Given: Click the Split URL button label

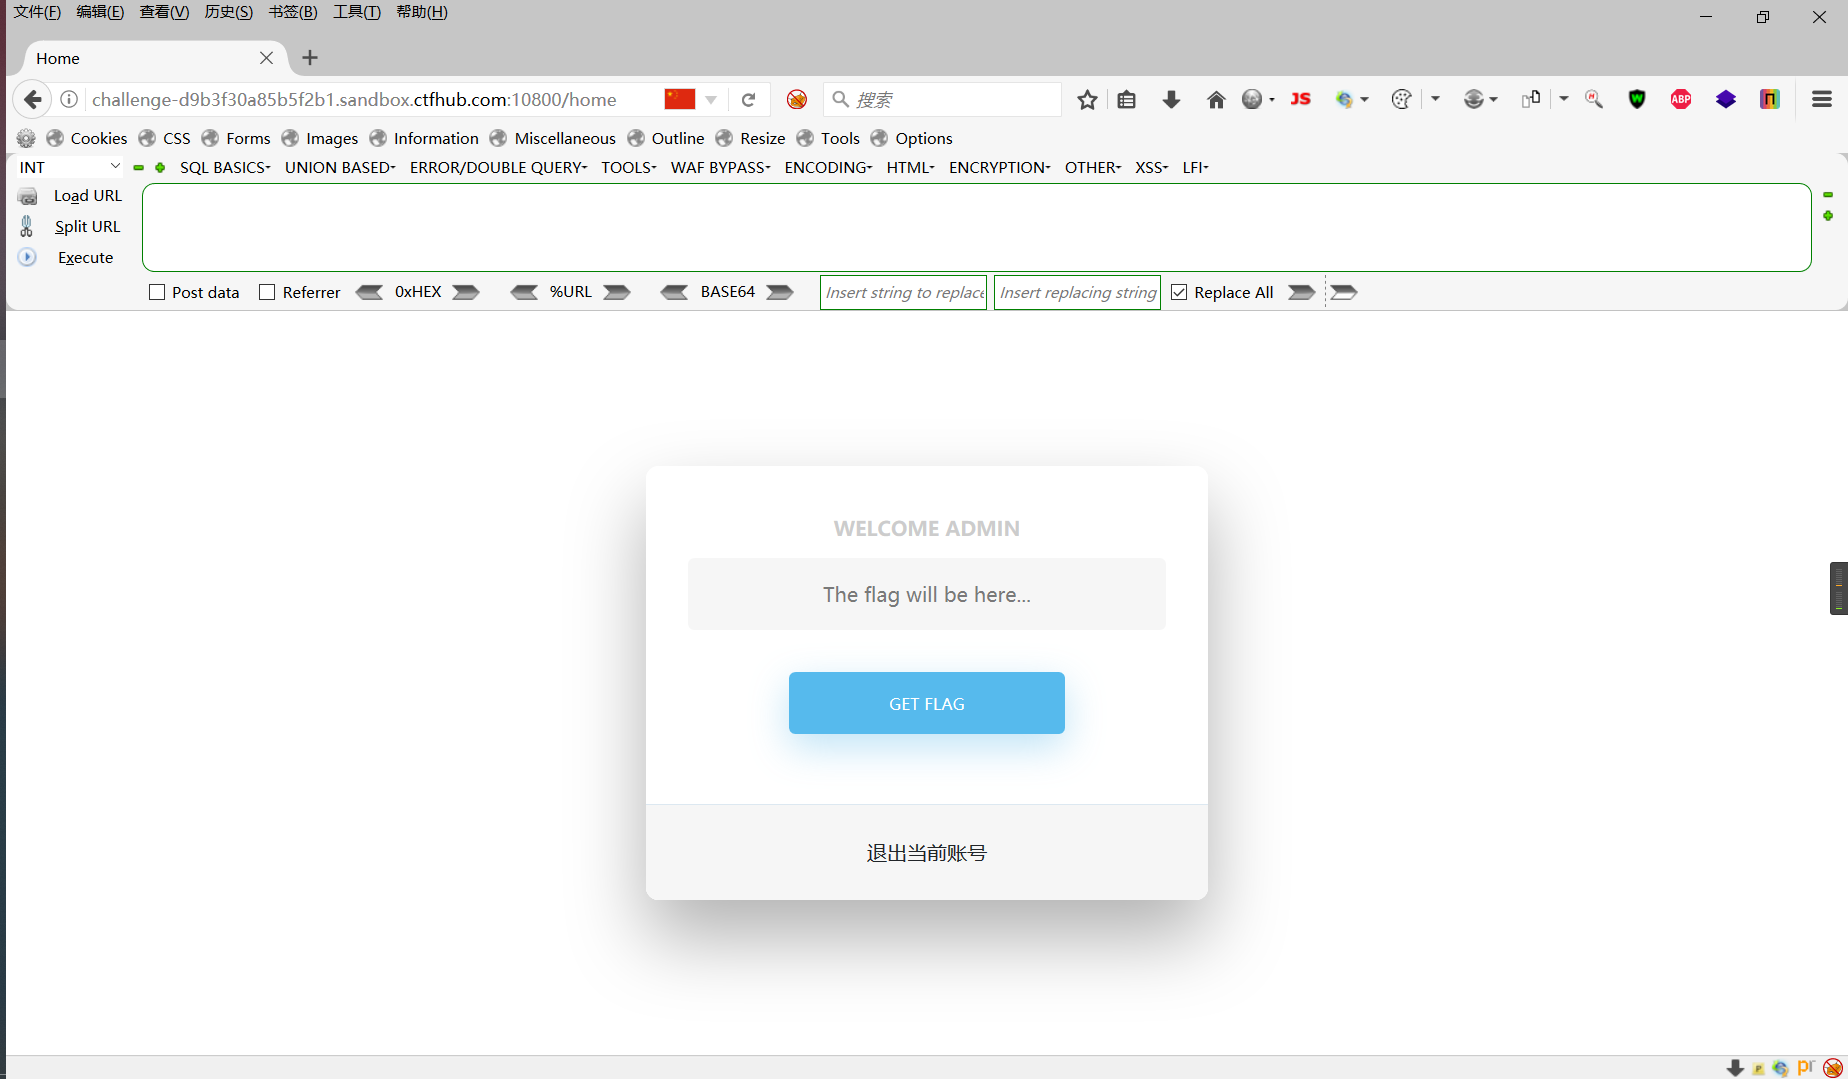Looking at the screenshot, I should 87,227.
